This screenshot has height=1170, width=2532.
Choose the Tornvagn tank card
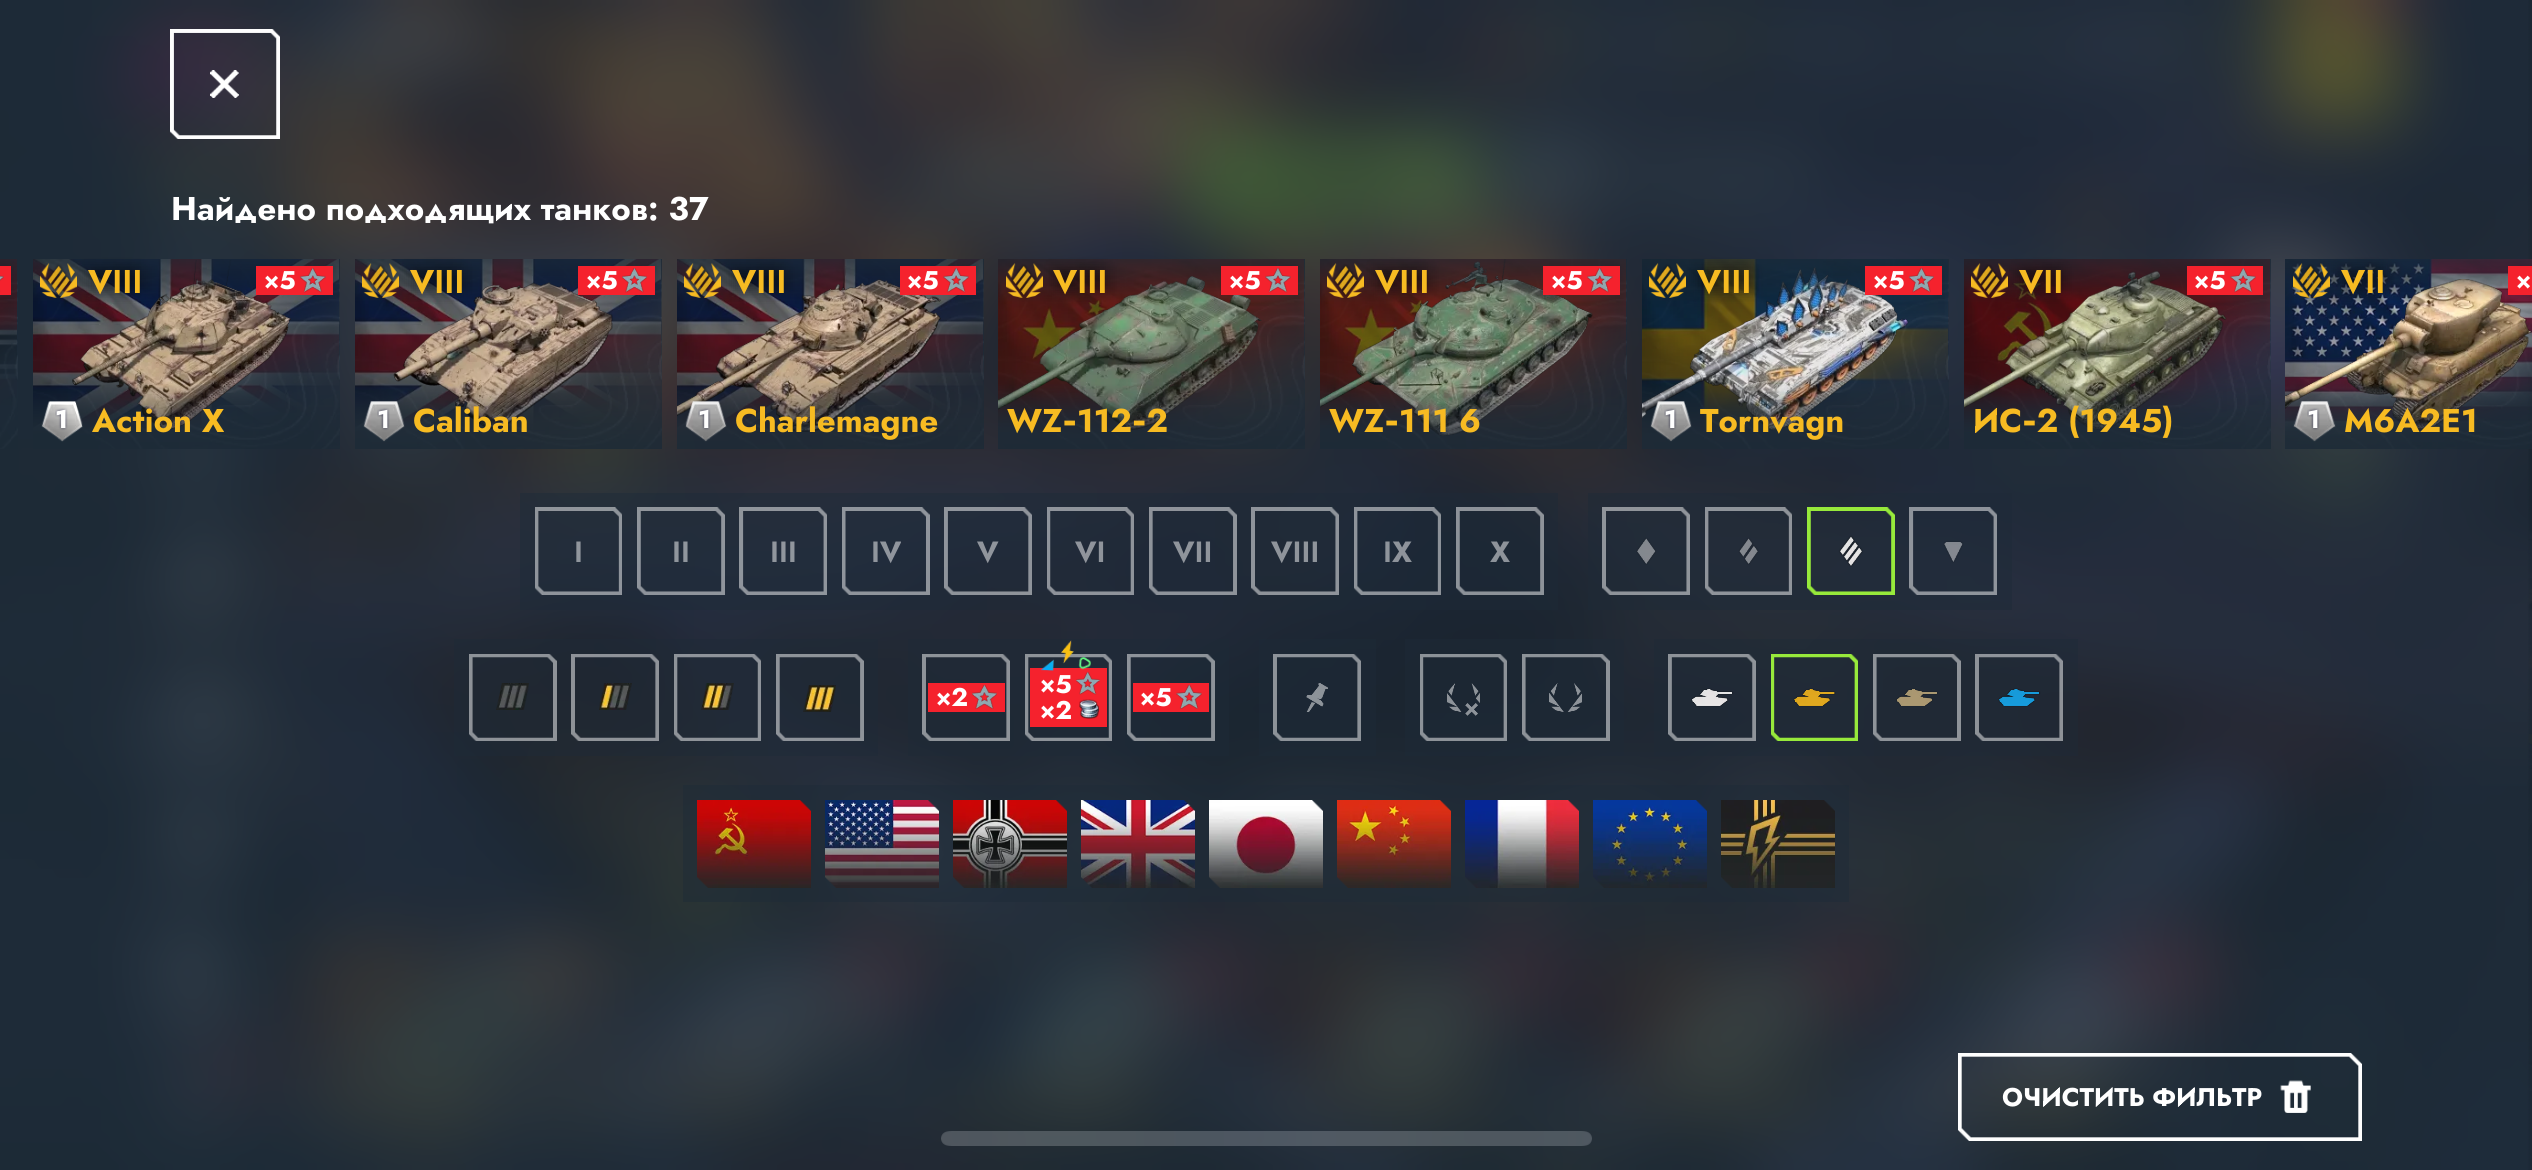(x=1794, y=353)
